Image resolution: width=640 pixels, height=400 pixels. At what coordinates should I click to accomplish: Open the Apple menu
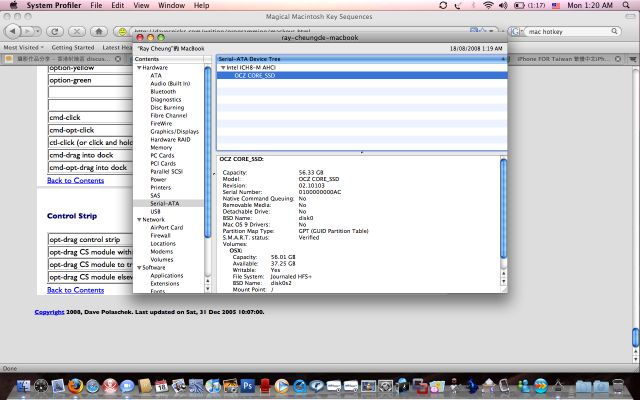pyautogui.click(x=13, y=5)
